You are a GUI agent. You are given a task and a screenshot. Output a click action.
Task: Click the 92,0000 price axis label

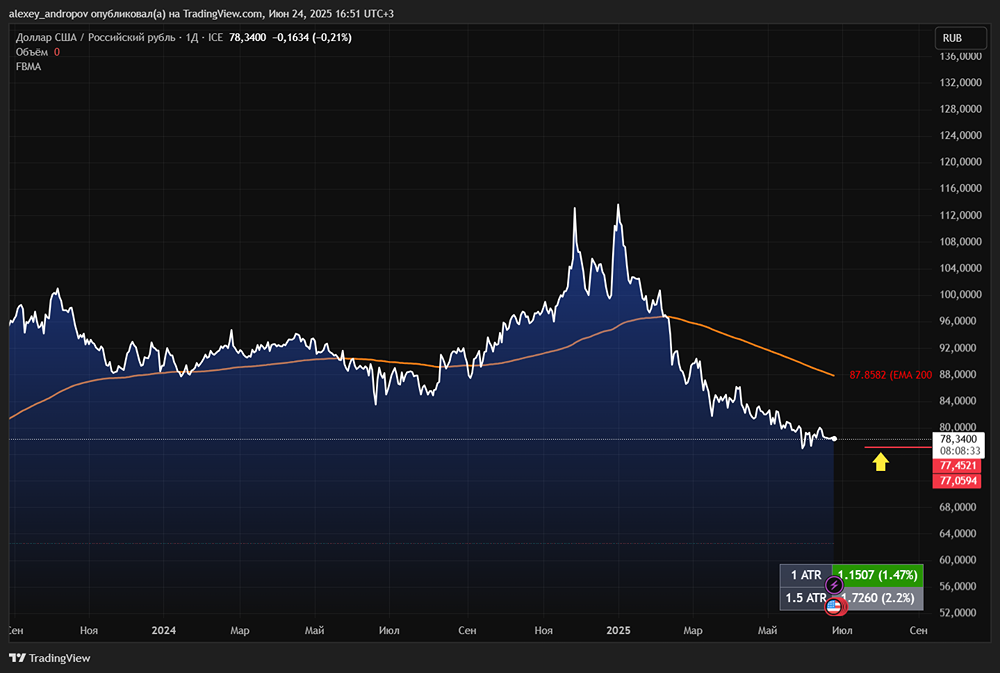(x=958, y=348)
